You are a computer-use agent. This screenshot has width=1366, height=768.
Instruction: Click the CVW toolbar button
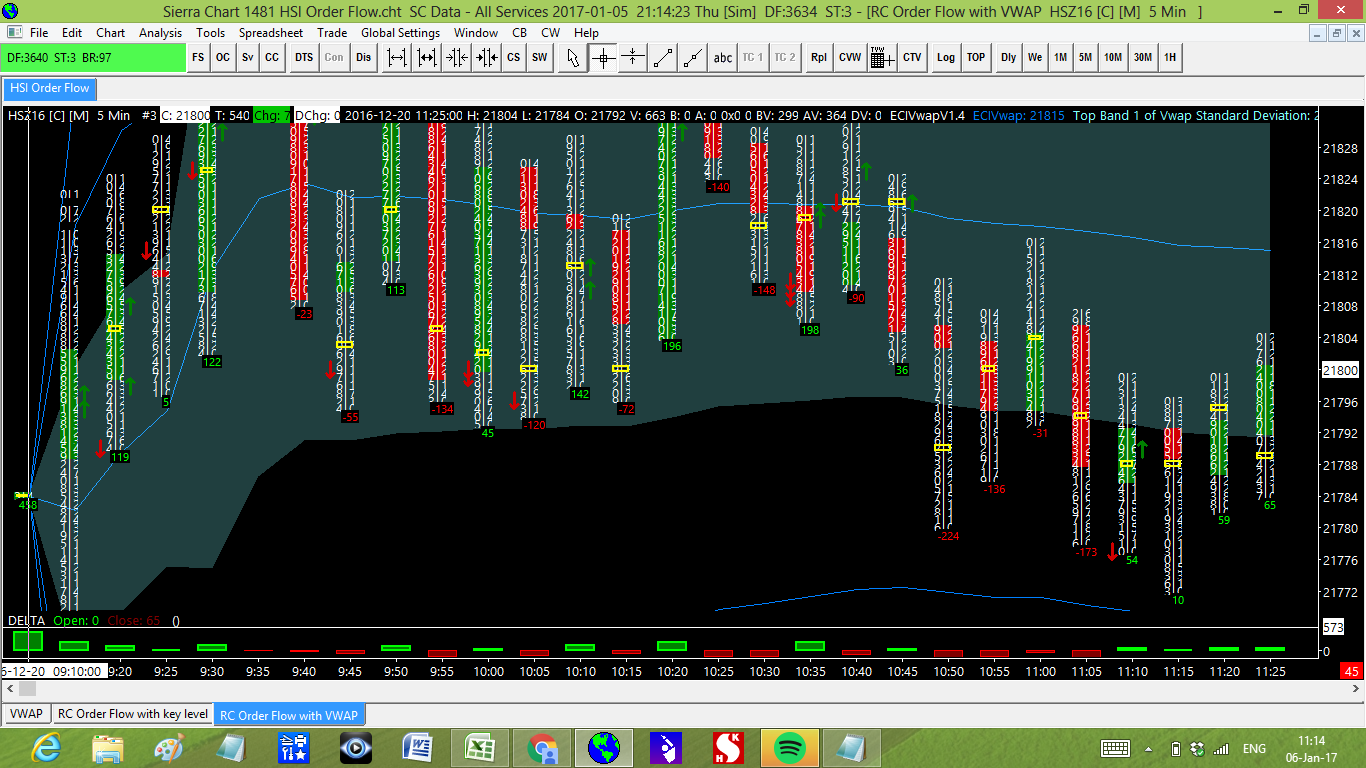tap(850, 58)
